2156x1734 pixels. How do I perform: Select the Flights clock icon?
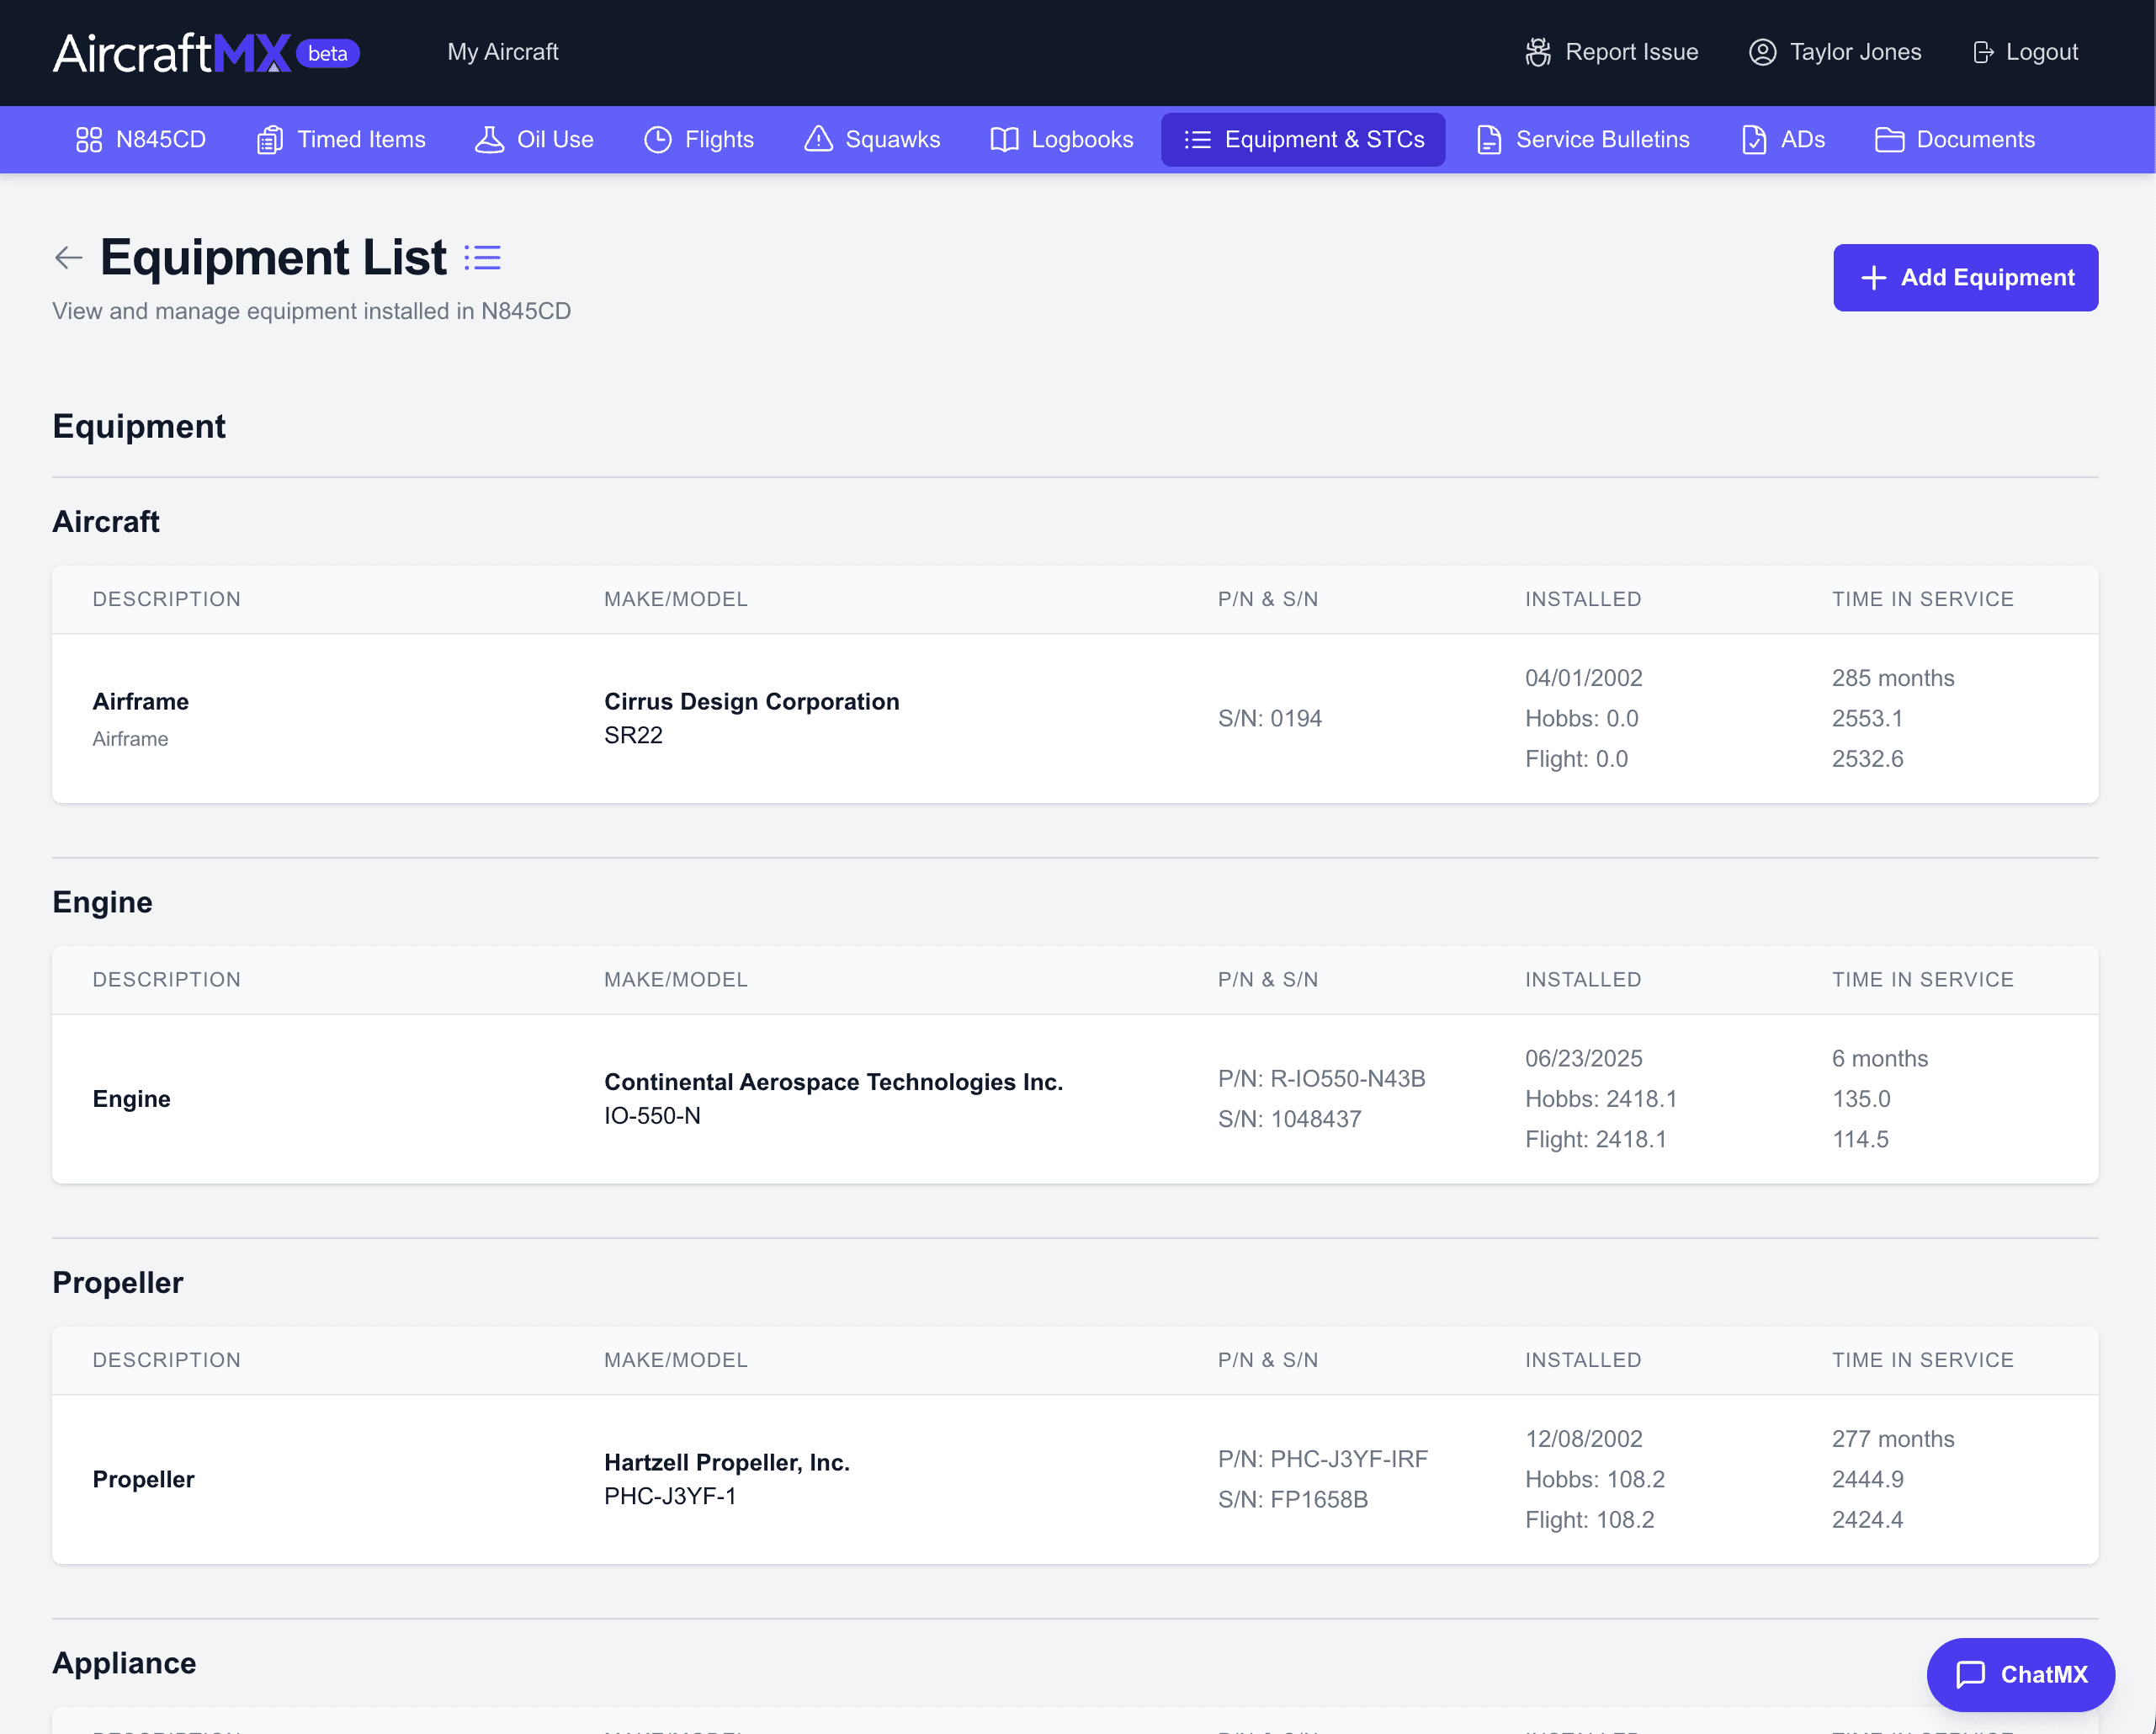(x=658, y=140)
